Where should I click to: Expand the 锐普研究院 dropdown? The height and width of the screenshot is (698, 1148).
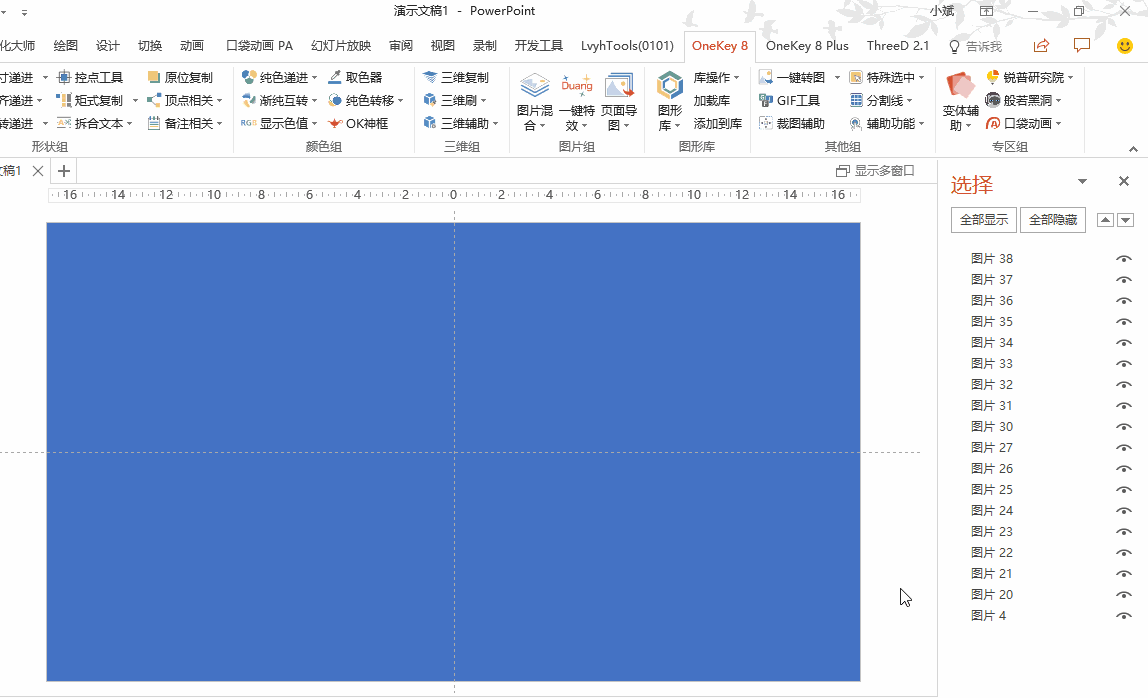click(x=1069, y=77)
